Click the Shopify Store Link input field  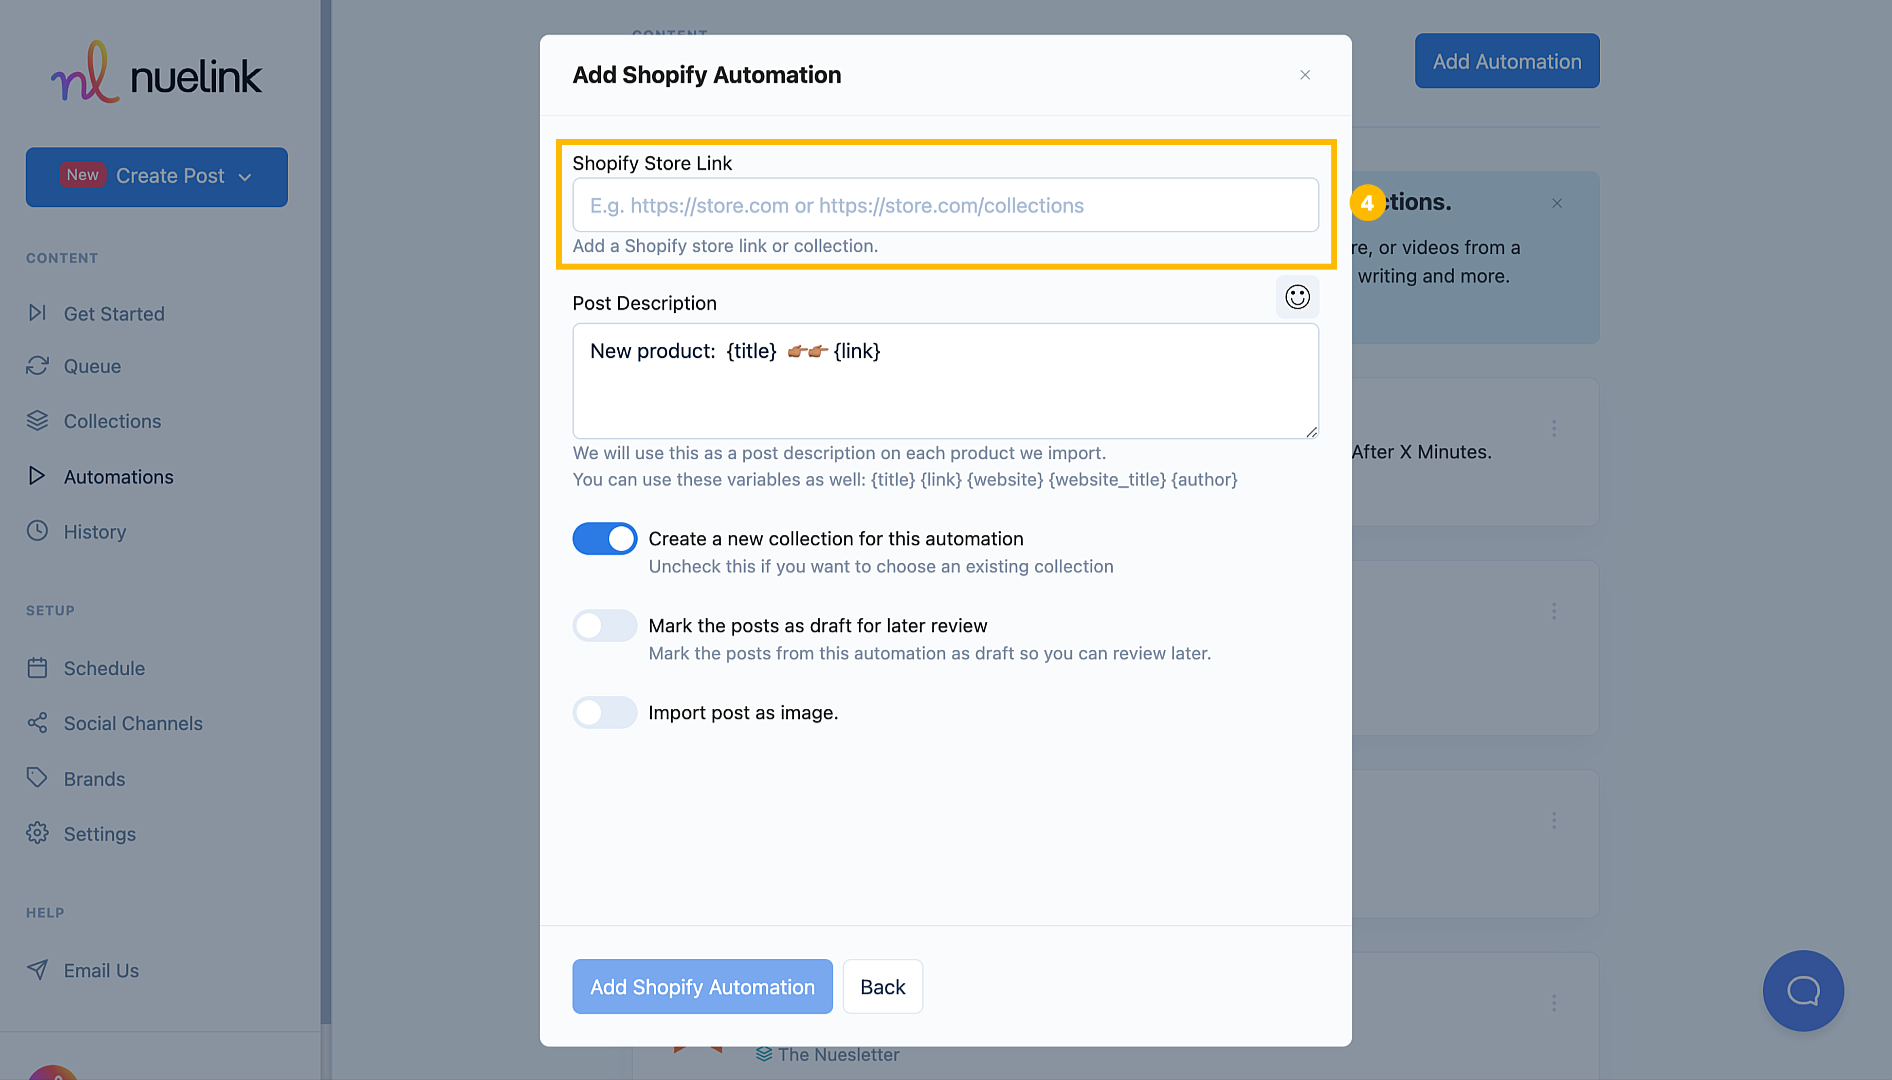click(x=945, y=205)
